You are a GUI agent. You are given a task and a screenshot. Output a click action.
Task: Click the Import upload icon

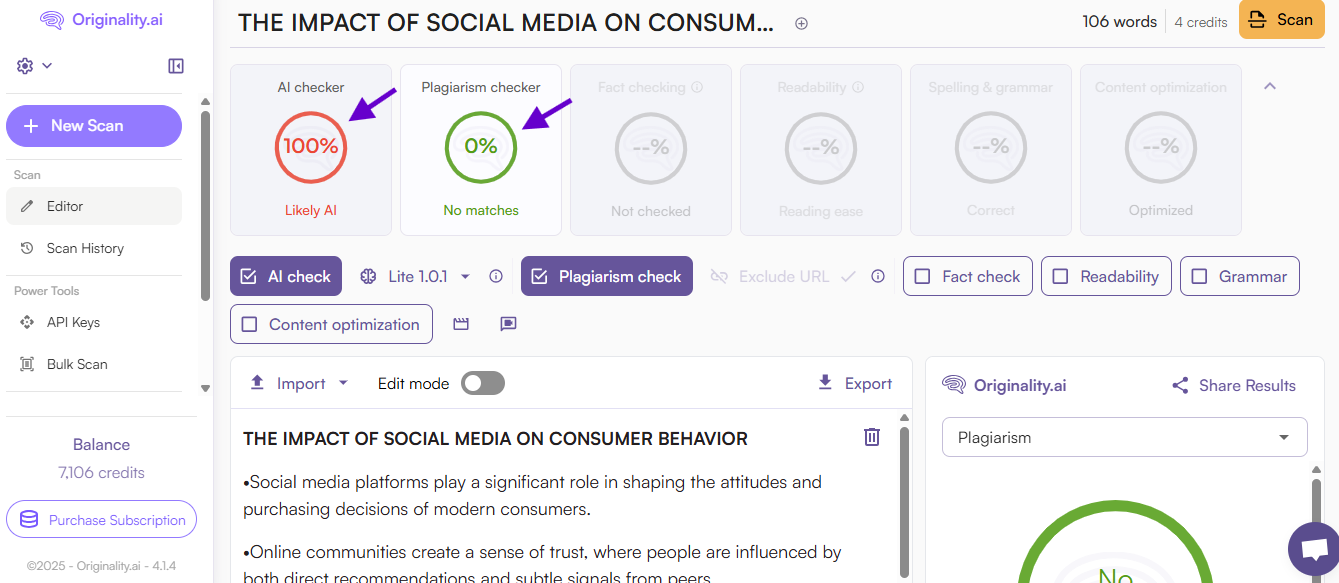257,383
